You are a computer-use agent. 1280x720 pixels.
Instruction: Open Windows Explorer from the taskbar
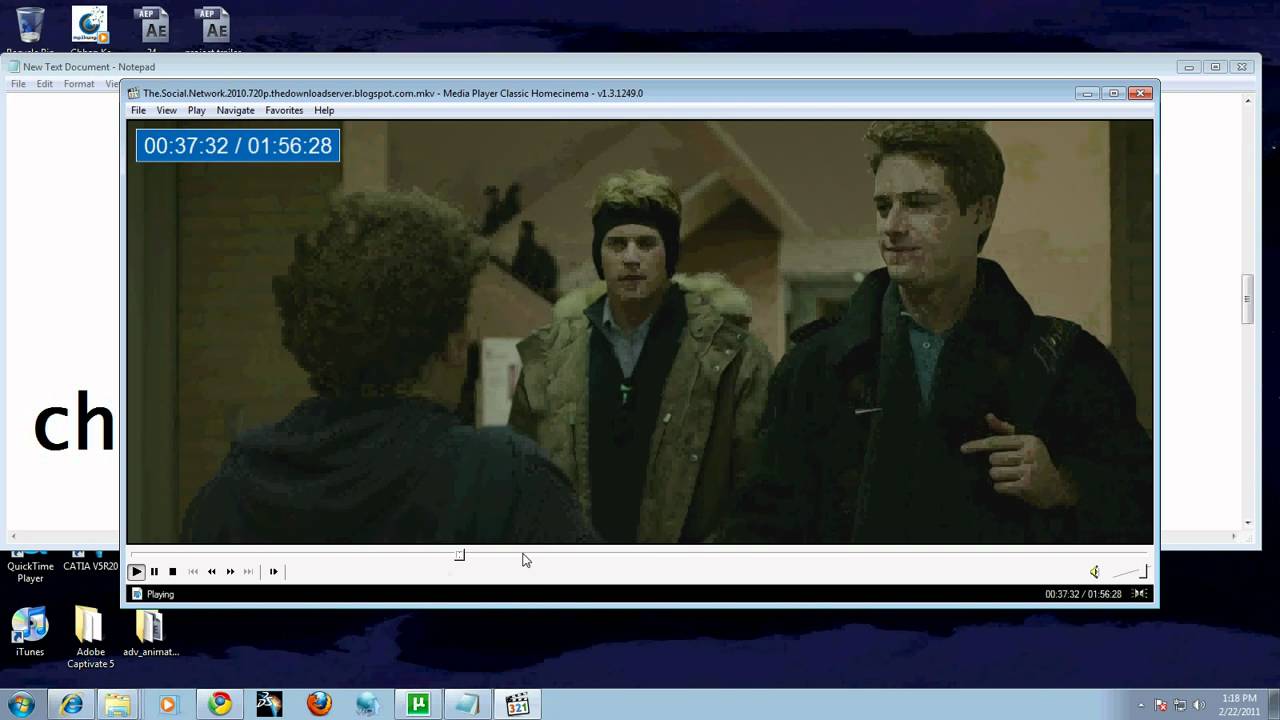click(x=117, y=704)
